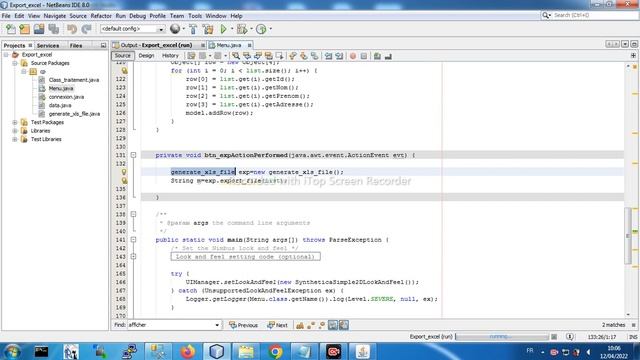Click the Next find button
The height and width of the screenshot is (360, 640).
click(278, 325)
